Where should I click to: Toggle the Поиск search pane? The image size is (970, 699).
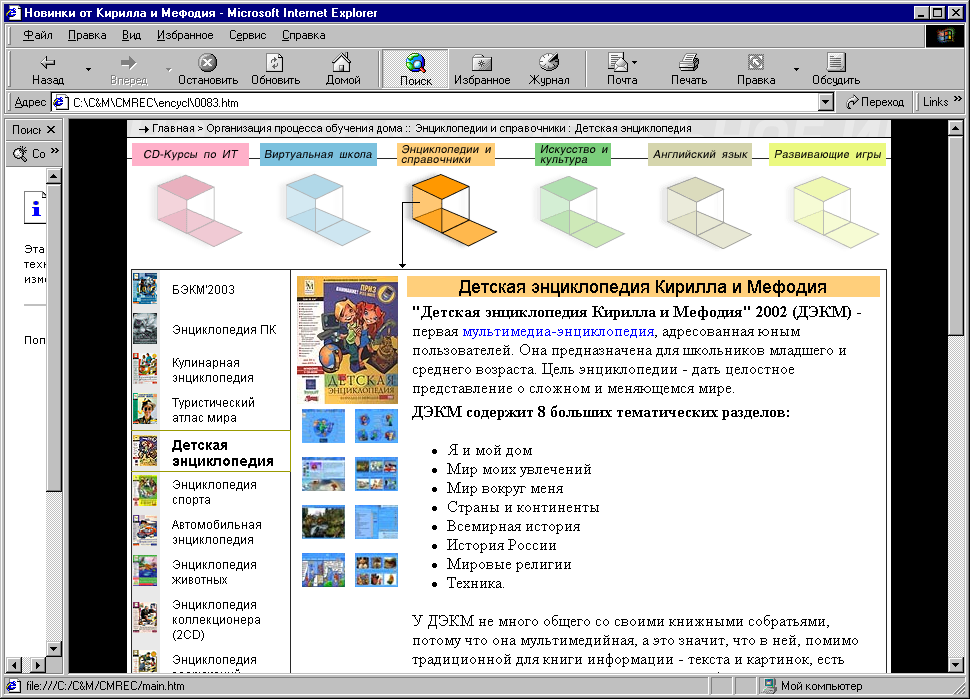(x=416, y=69)
